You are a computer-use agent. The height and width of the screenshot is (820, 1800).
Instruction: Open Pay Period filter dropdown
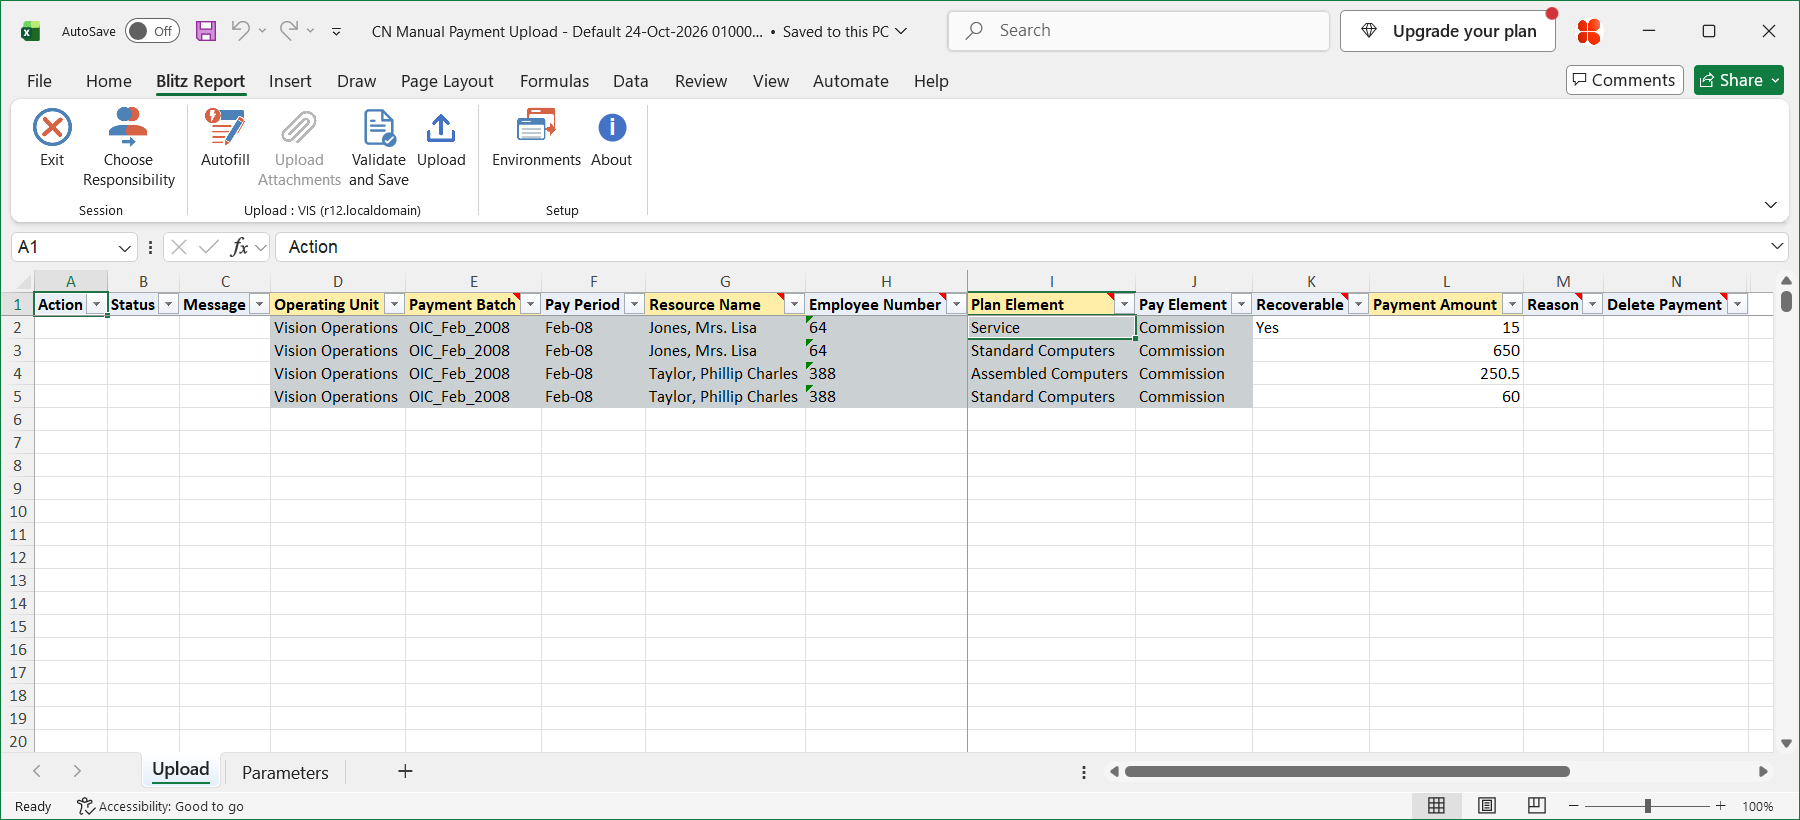tap(634, 304)
